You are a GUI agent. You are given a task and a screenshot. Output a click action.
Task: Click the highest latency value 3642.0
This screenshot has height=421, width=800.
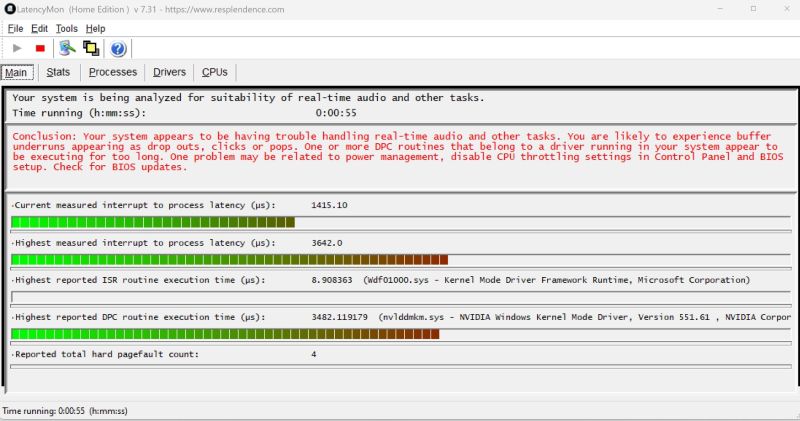tap(327, 243)
